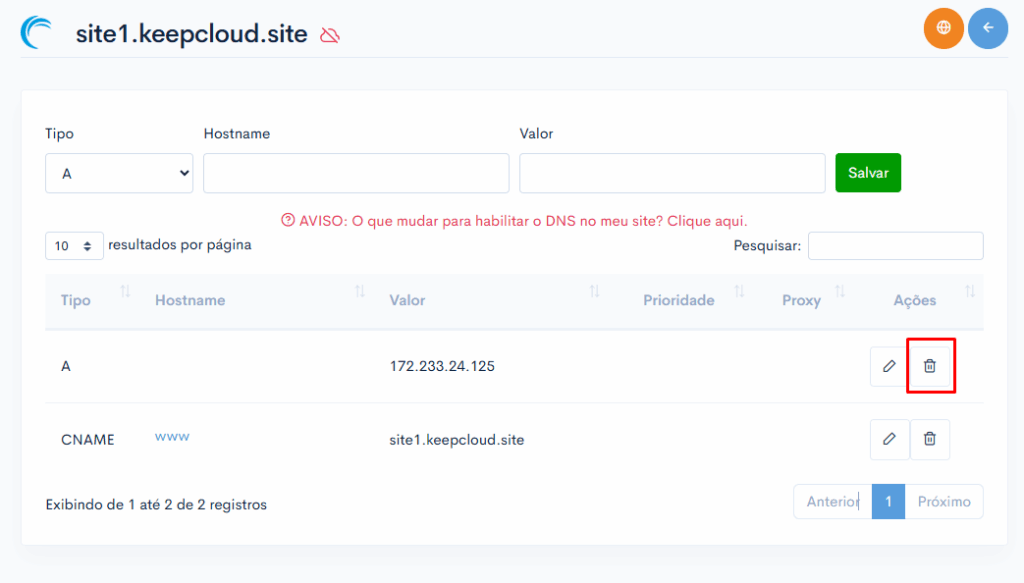
Task: Delete the CNAME www record
Action: [x=929, y=439]
